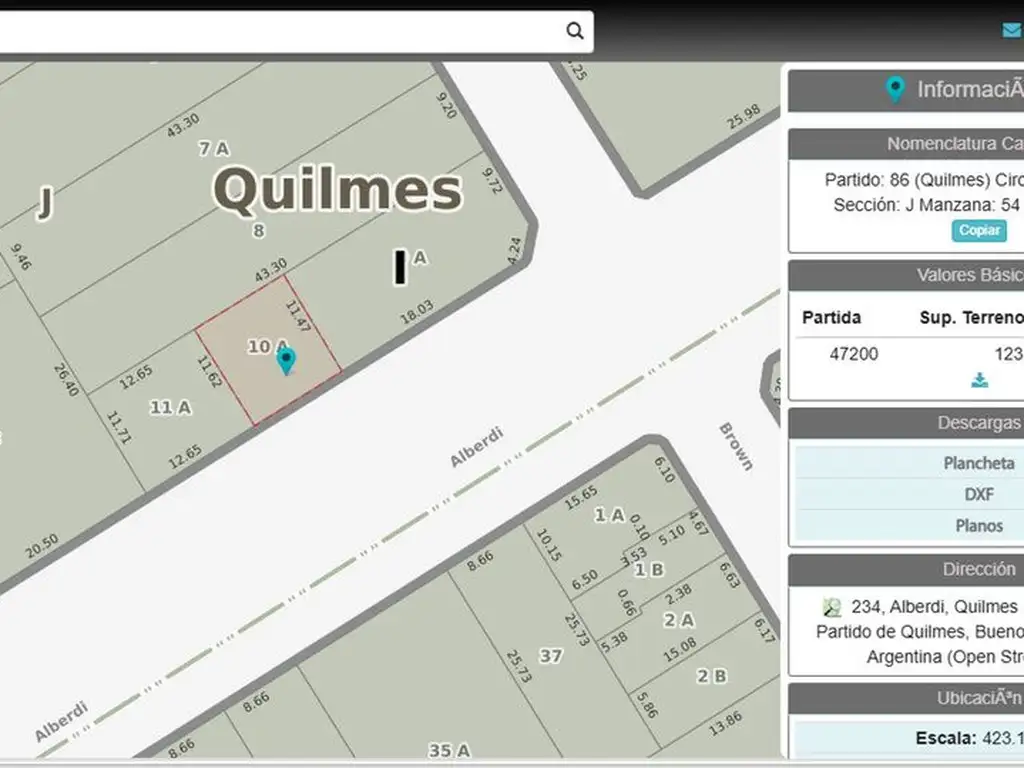Select parcel 37 on the map
This screenshot has height=768, width=1024.
click(x=550, y=655)
